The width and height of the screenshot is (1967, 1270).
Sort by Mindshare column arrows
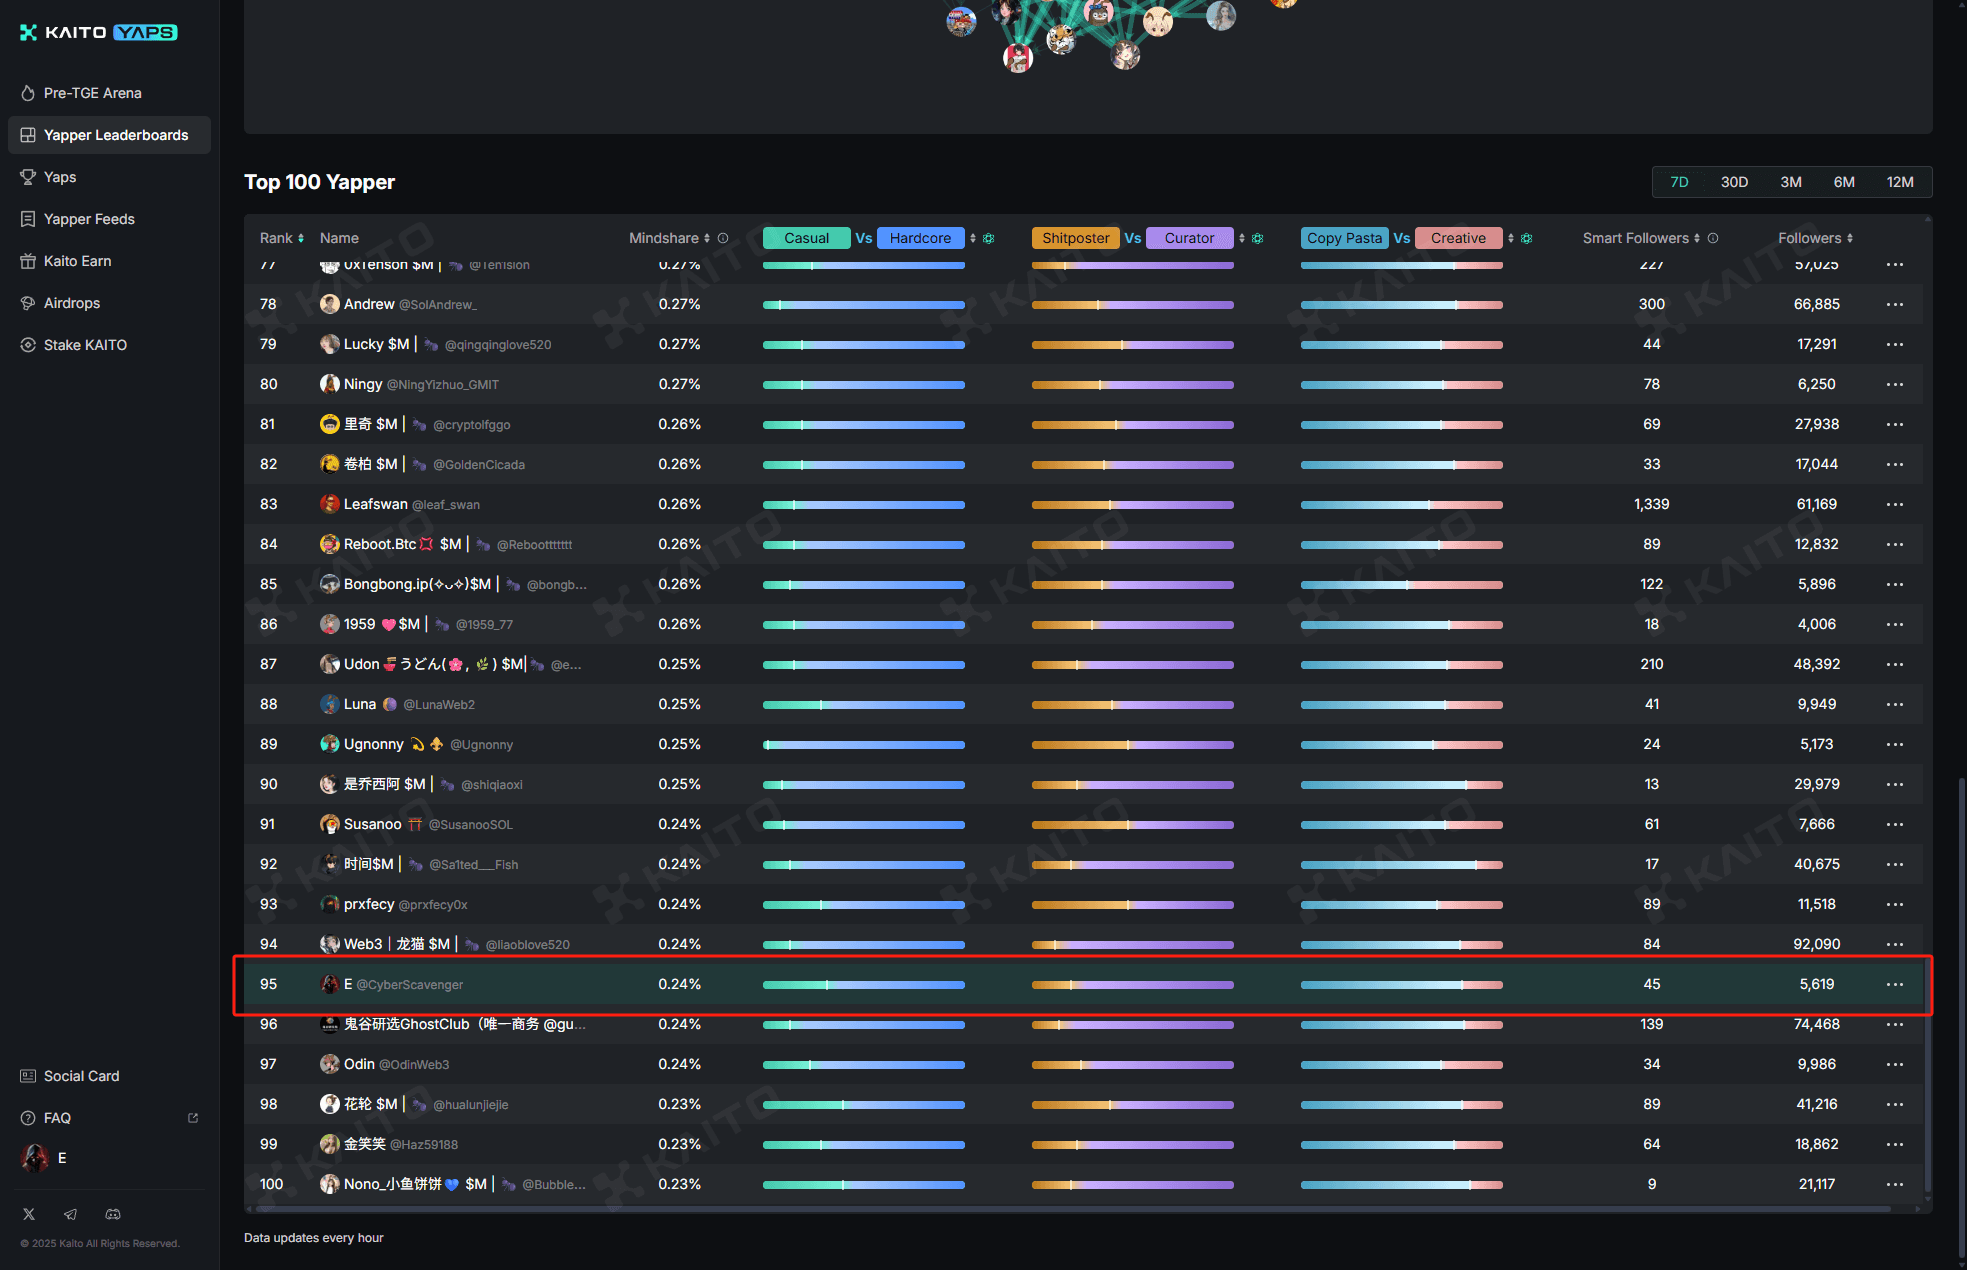point(707,238)
